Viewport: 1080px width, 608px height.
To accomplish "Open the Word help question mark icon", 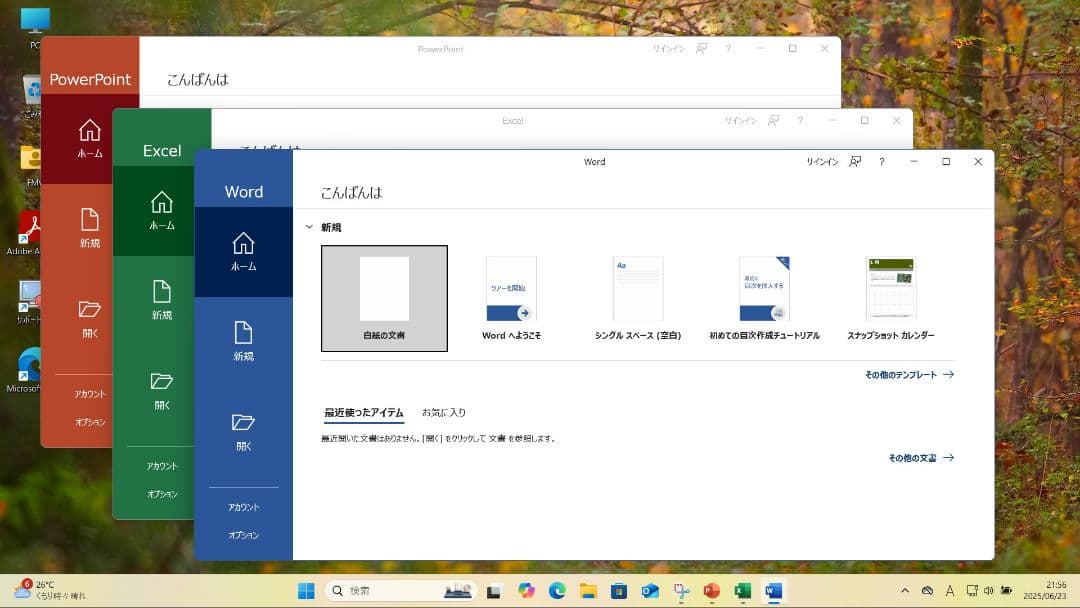I will tap(881, 161).
